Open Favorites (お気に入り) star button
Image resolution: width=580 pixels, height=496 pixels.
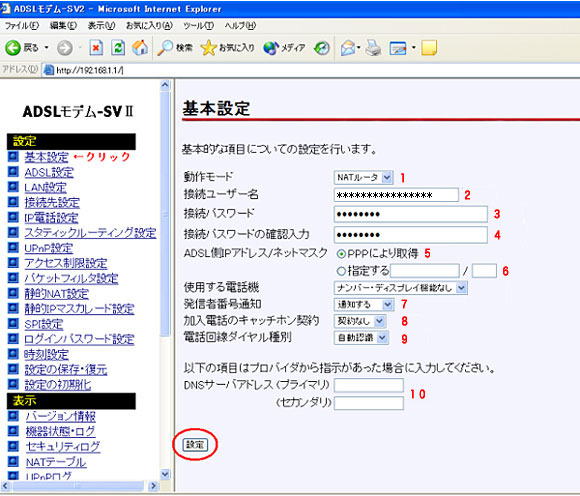pos(227,48)
